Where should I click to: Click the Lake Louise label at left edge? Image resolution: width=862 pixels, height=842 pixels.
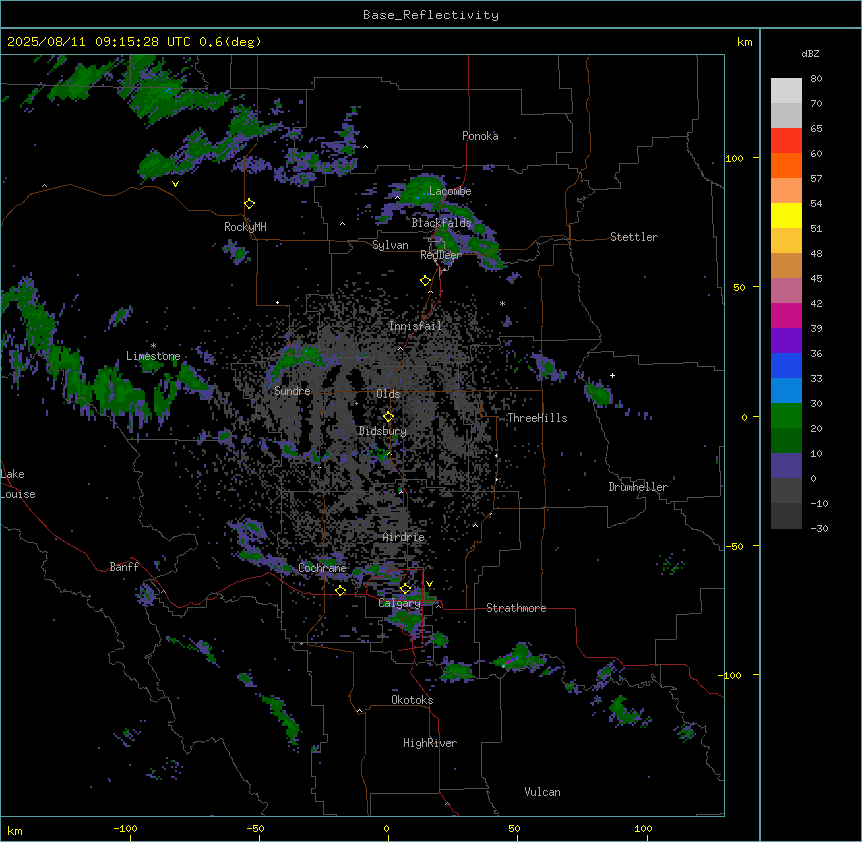[x=18, y=484]
